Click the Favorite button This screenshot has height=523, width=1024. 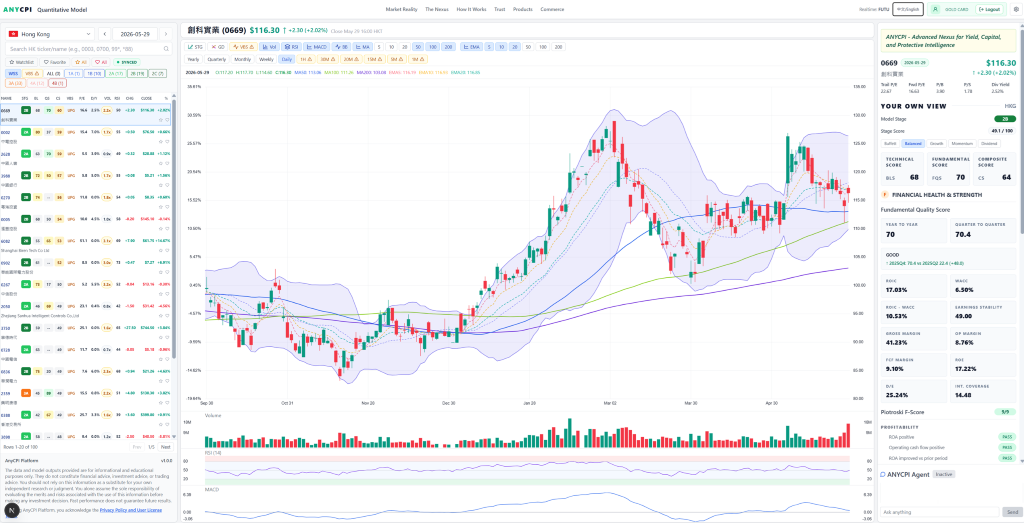click(54, 62)
